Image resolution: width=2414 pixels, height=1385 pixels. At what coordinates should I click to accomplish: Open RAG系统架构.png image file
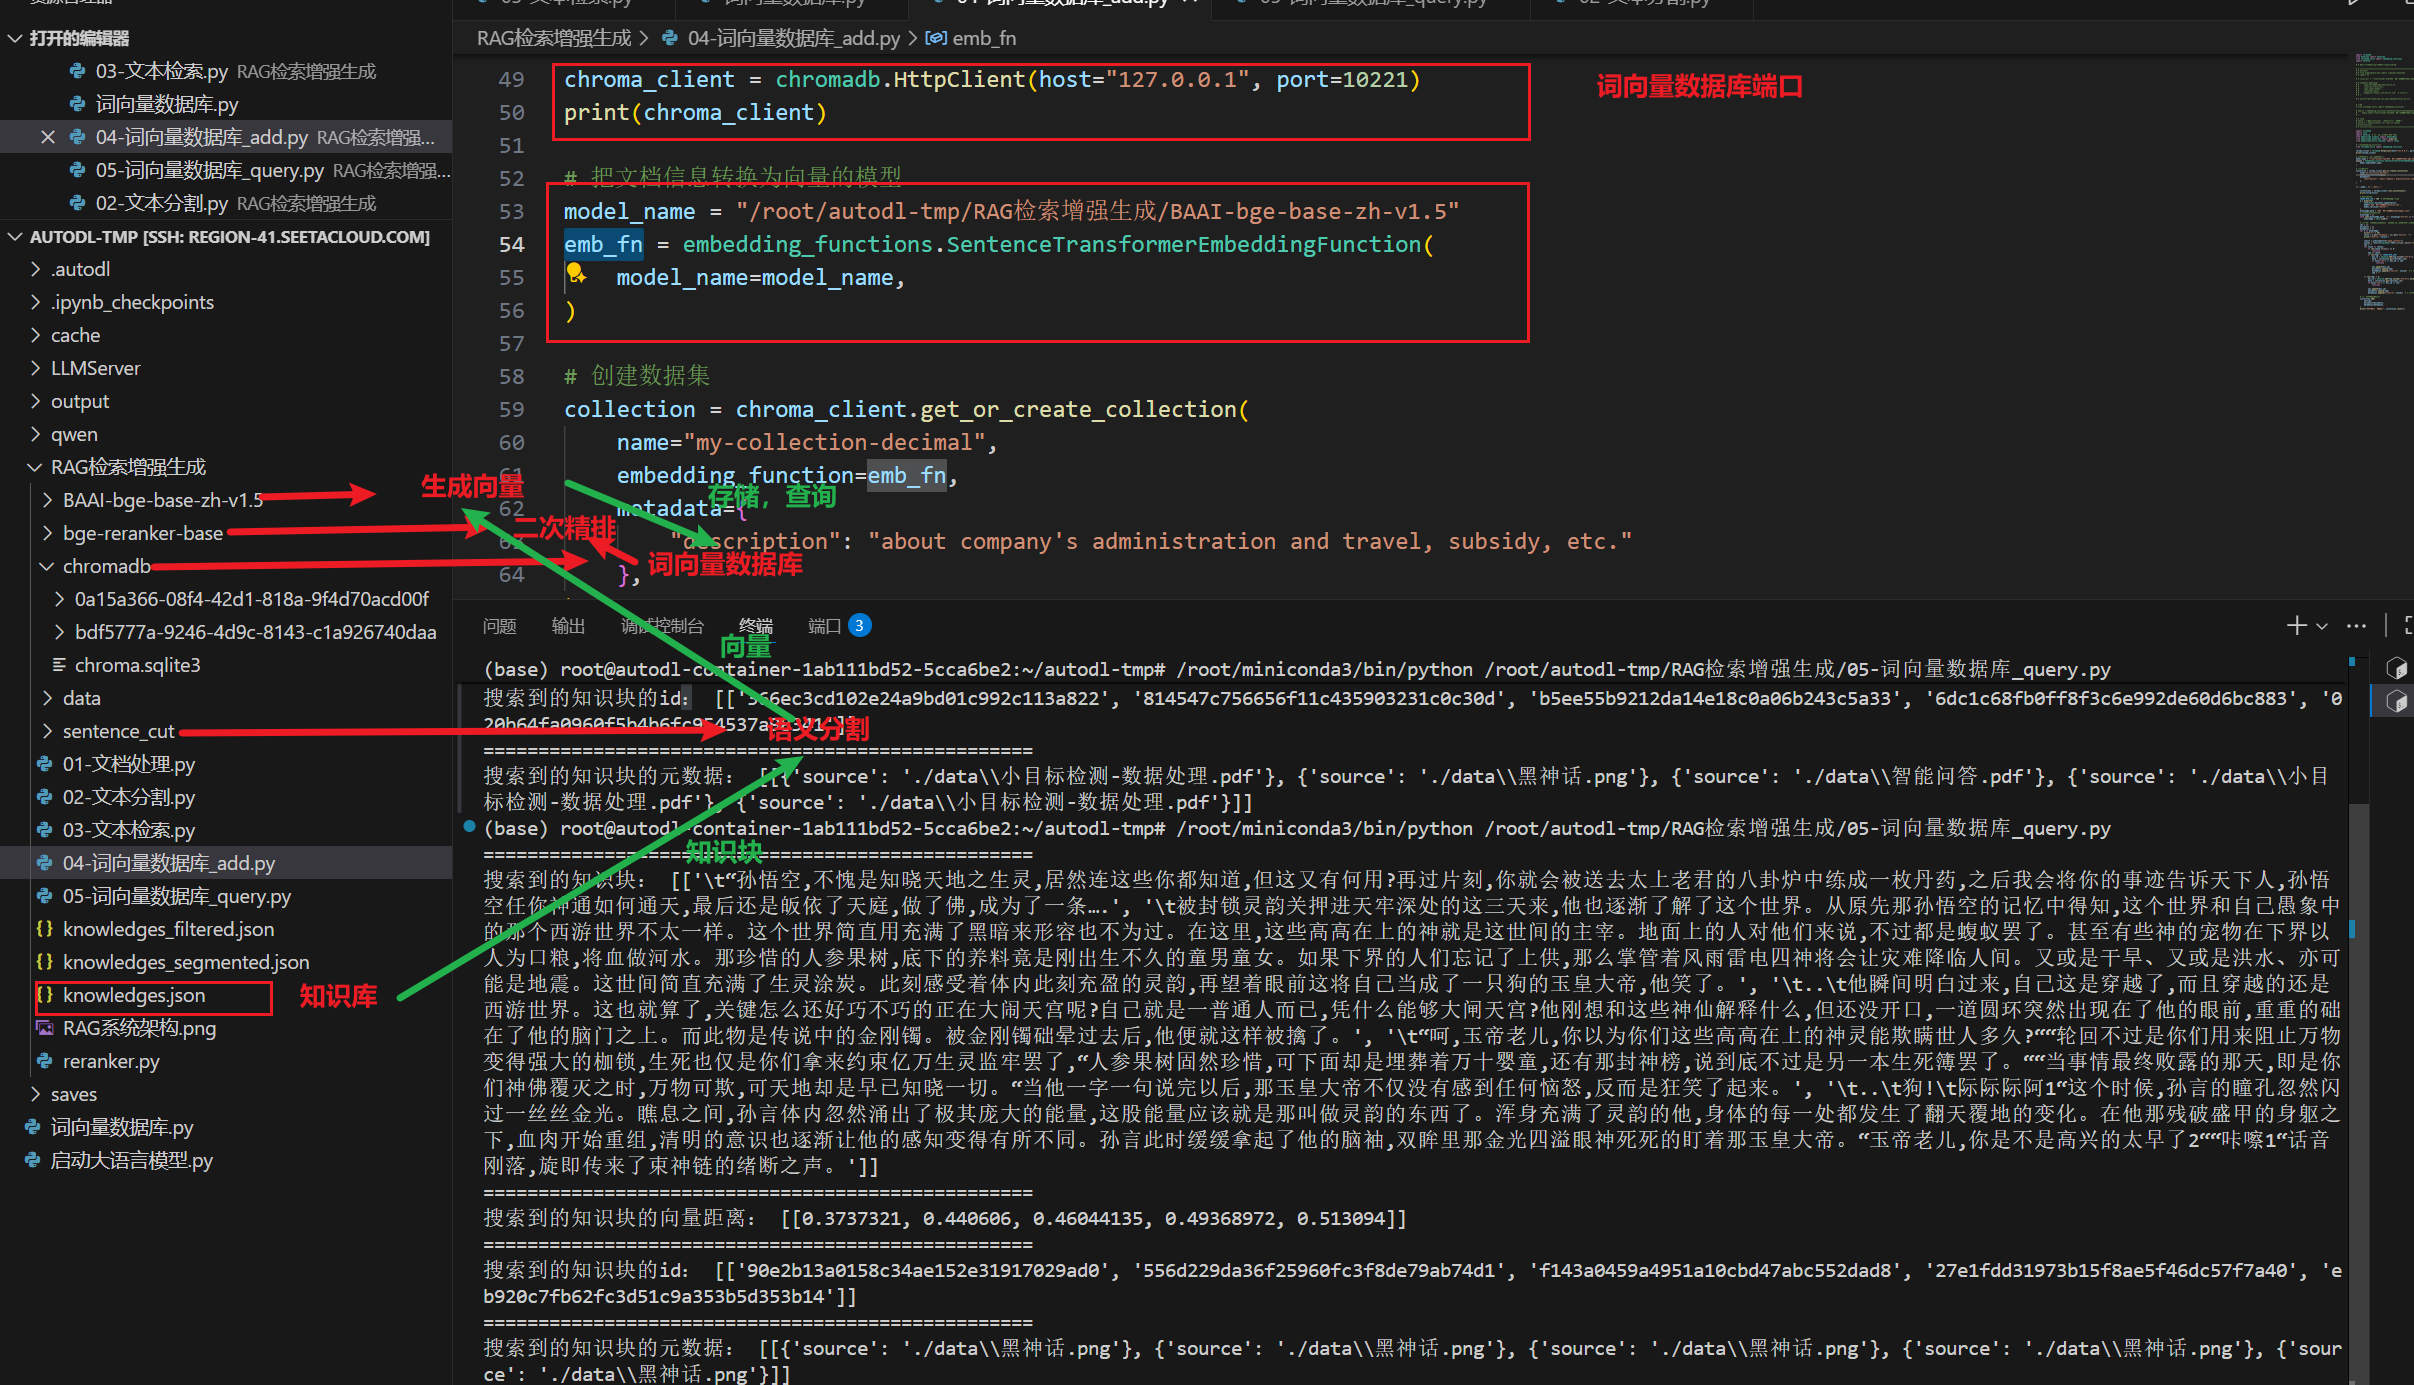click(139, 1028)
